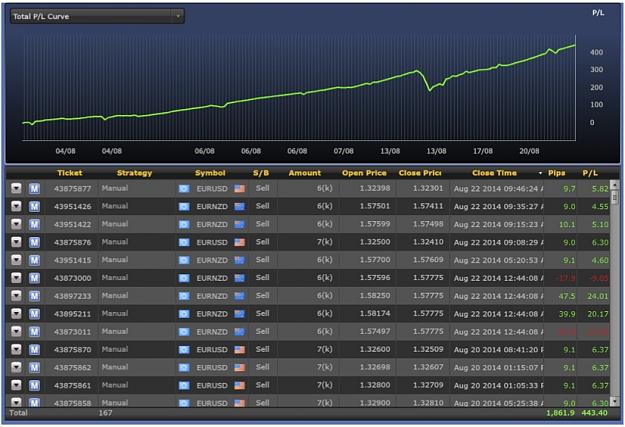Image resolution: width=625 pixels, height=427 pixels.
Task: Click the M icon for ticket 43875876
Action: [34, 242]
